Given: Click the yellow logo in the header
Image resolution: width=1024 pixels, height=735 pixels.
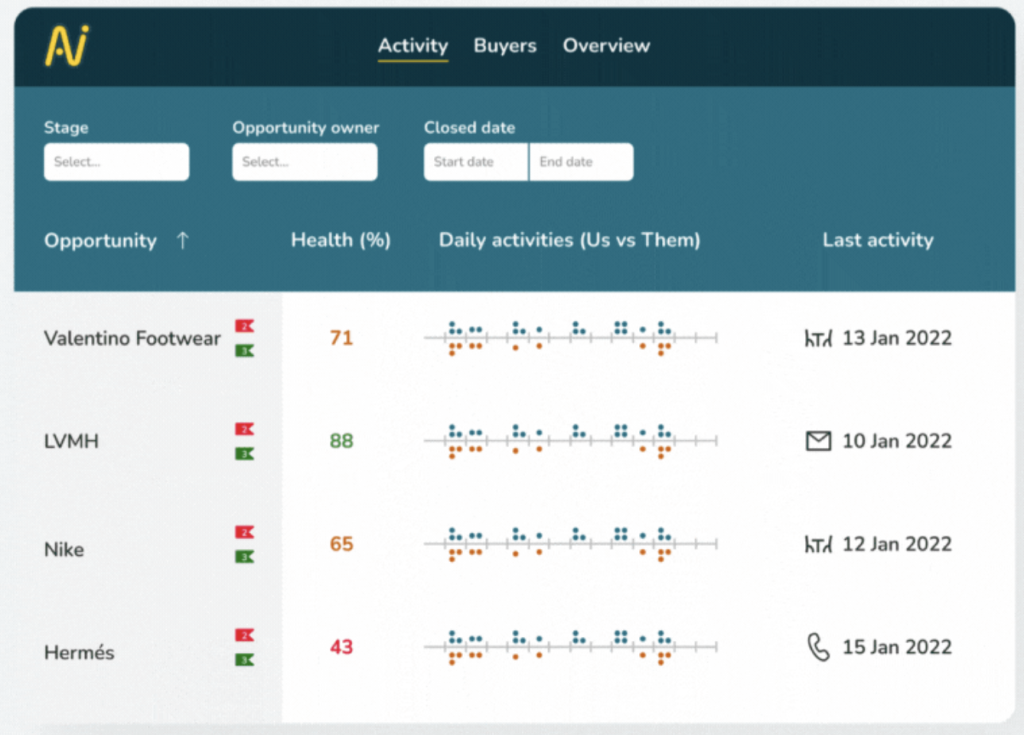Looking at the screenshot, I should pyautogui.click(x=67, y=46).
